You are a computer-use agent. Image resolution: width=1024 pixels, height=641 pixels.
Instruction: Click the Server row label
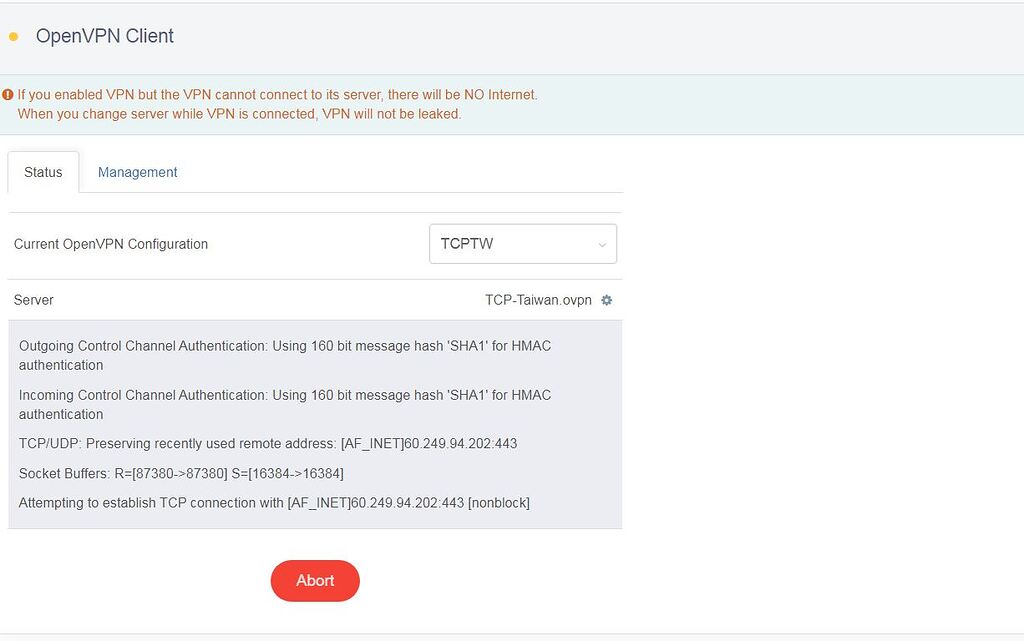[33, 300]
